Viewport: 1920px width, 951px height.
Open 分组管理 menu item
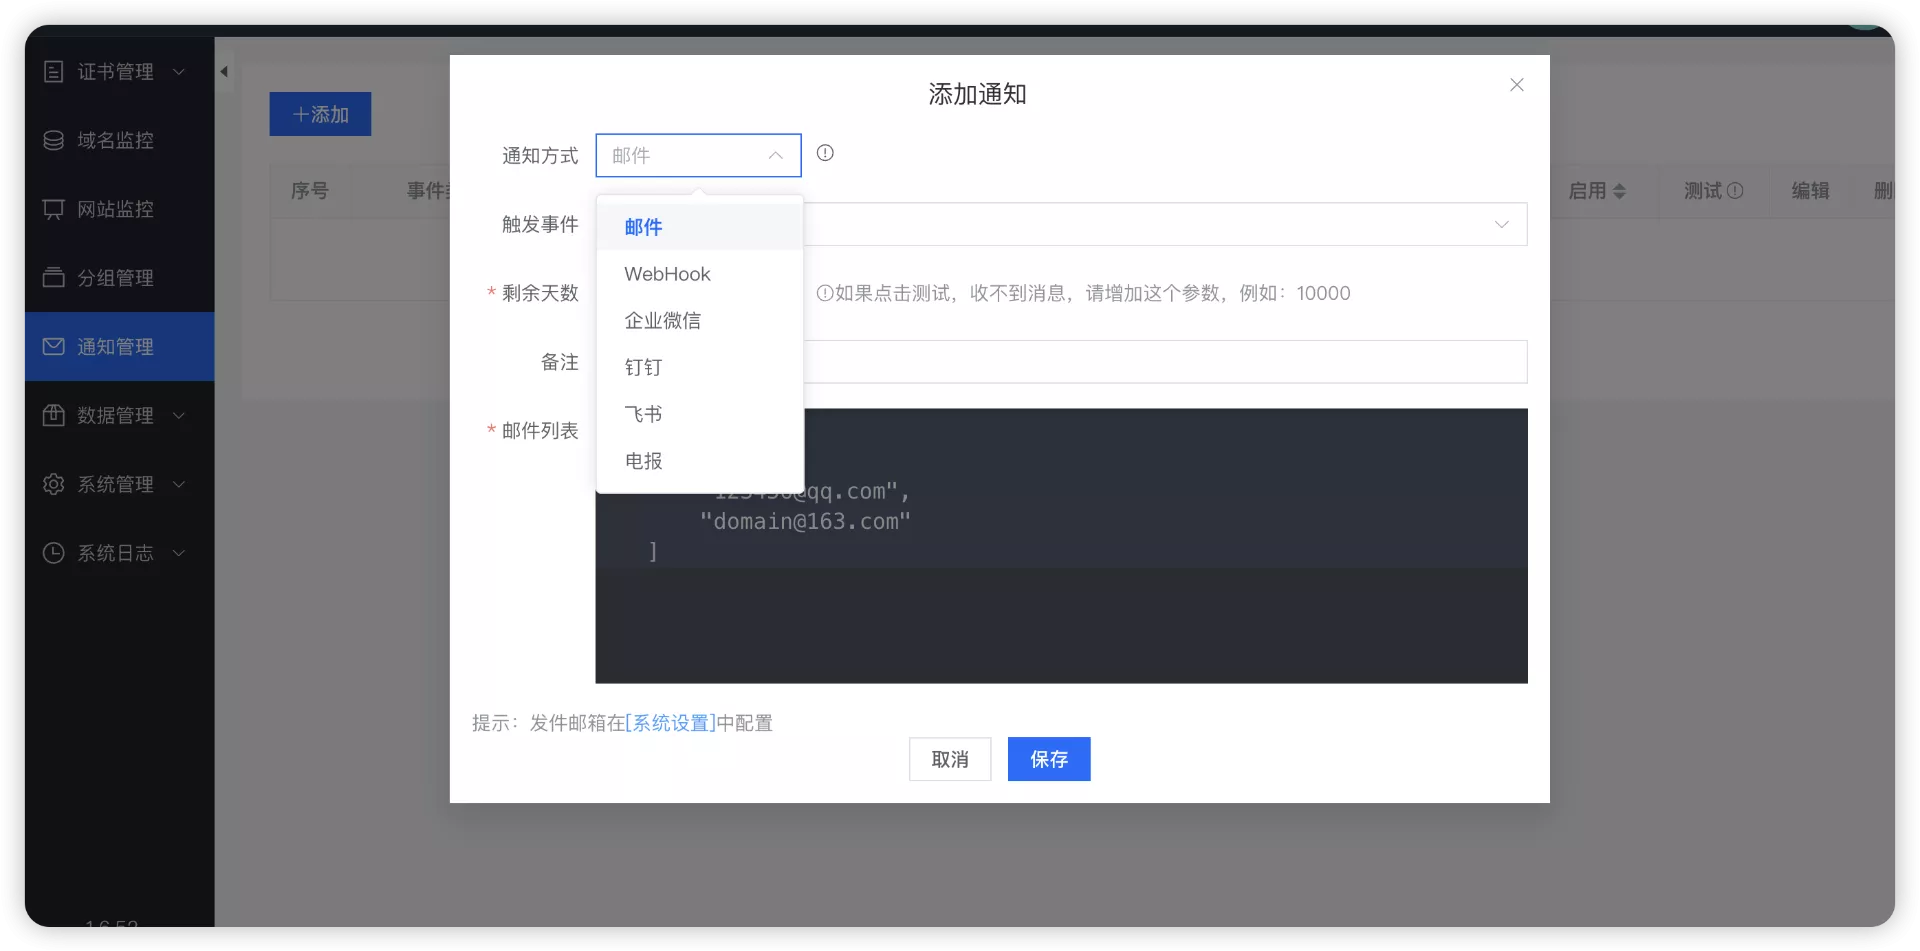[119, 278]
